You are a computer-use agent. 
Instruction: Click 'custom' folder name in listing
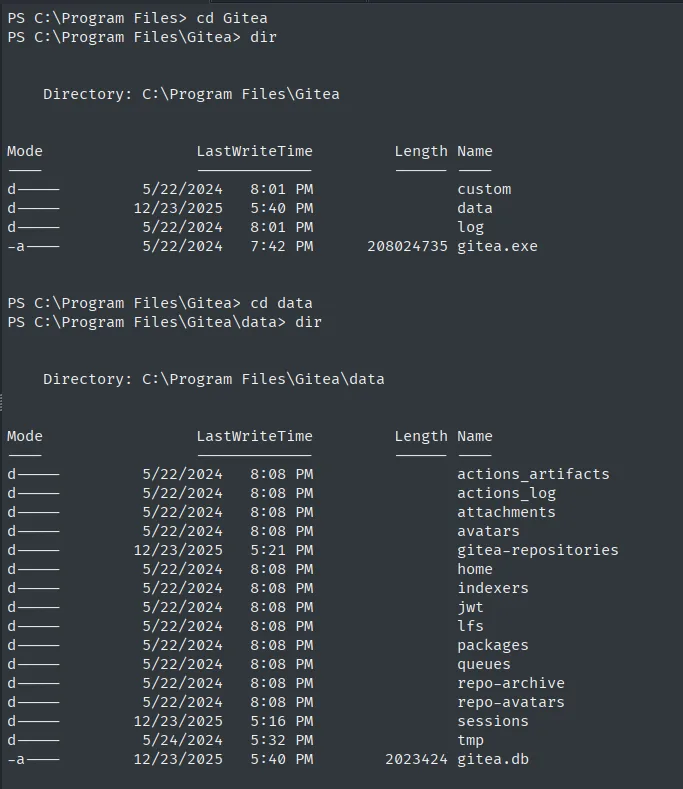click(x=484, y=189)
